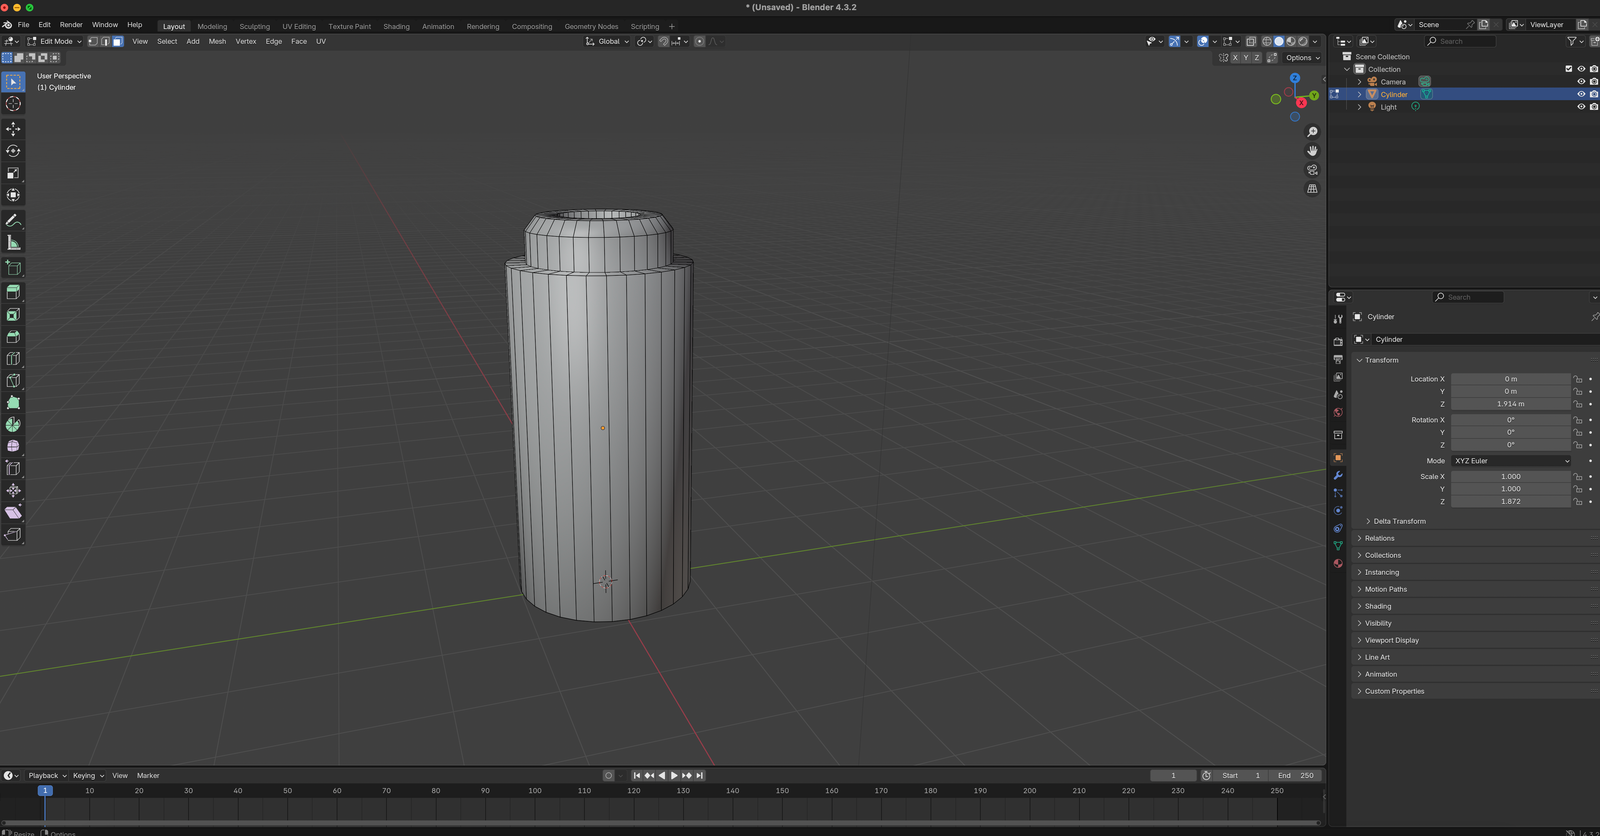Switch to vertex select mode

(93, 41)
